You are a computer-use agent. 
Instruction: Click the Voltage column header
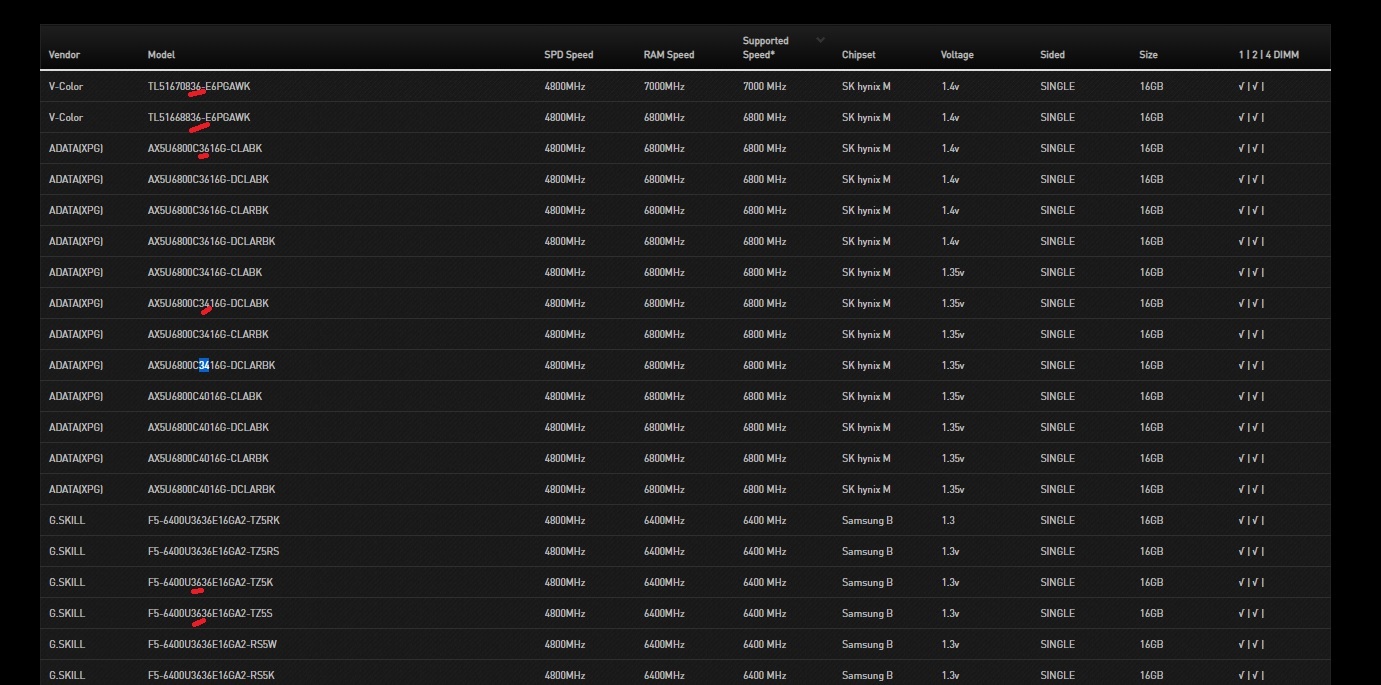pyautogui.click(x=957, y=55)
